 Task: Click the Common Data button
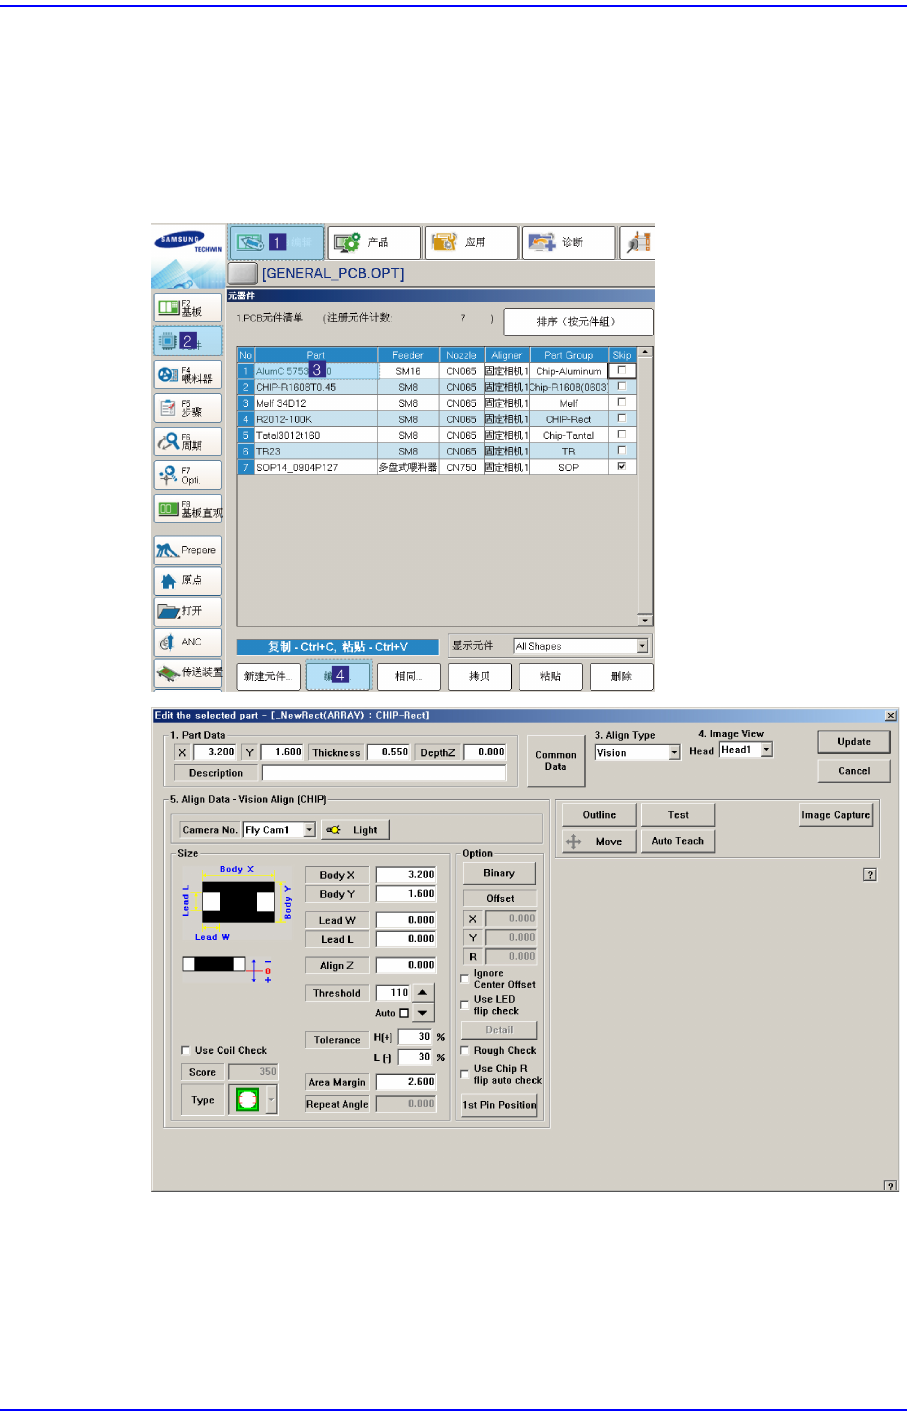(556, 761)
